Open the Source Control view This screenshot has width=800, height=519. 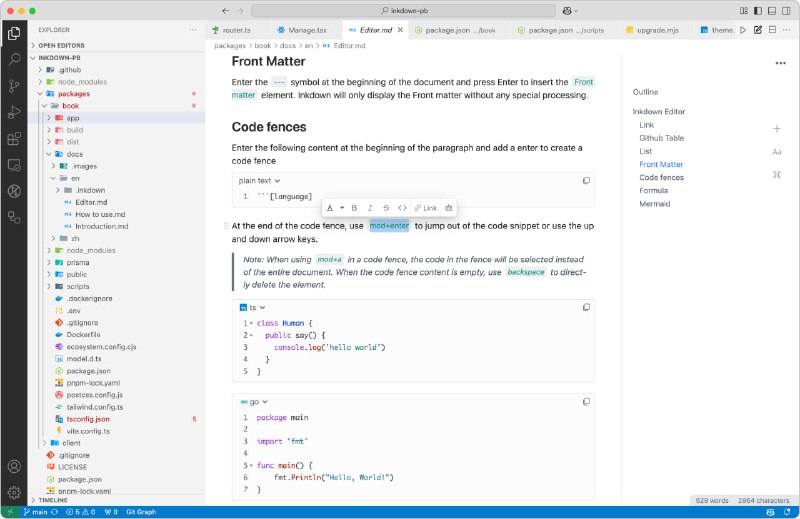tap(14, 86)
